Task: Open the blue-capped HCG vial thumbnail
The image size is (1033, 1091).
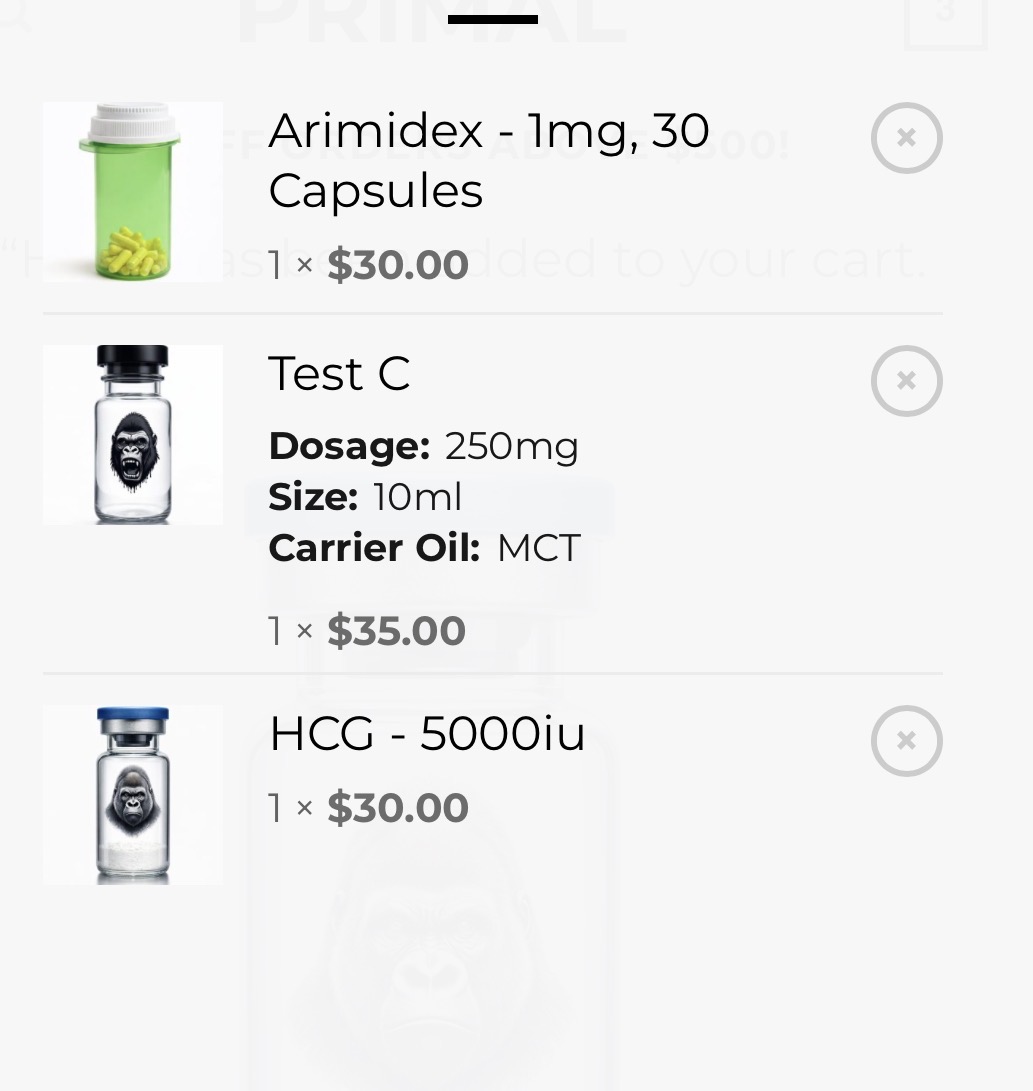Action: pos(133,795)
